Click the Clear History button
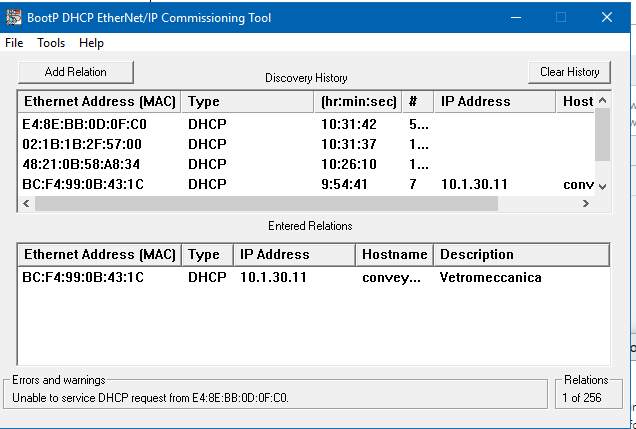The height and width of the screenshot is (429, 636). pyautogui.click(x=569, y=72)
